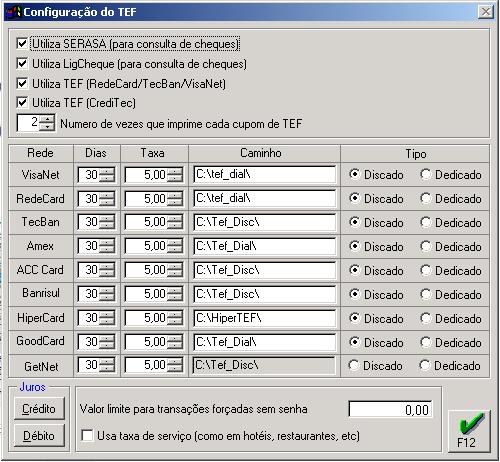
Task: Click the Caminho column header
Action: click(261, 153)
